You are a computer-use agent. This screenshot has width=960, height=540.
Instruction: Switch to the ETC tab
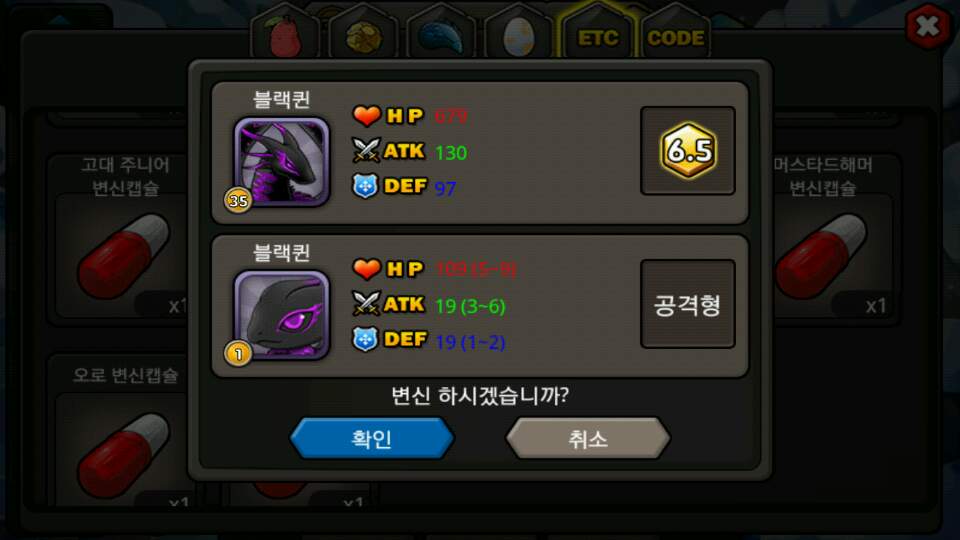coord(598,36)
